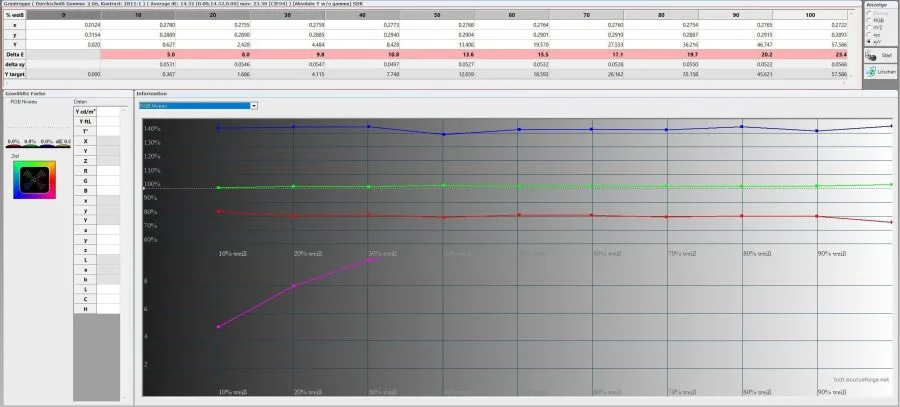
Task: Click the Y target cell 12.659
Action: coord(437,74)
